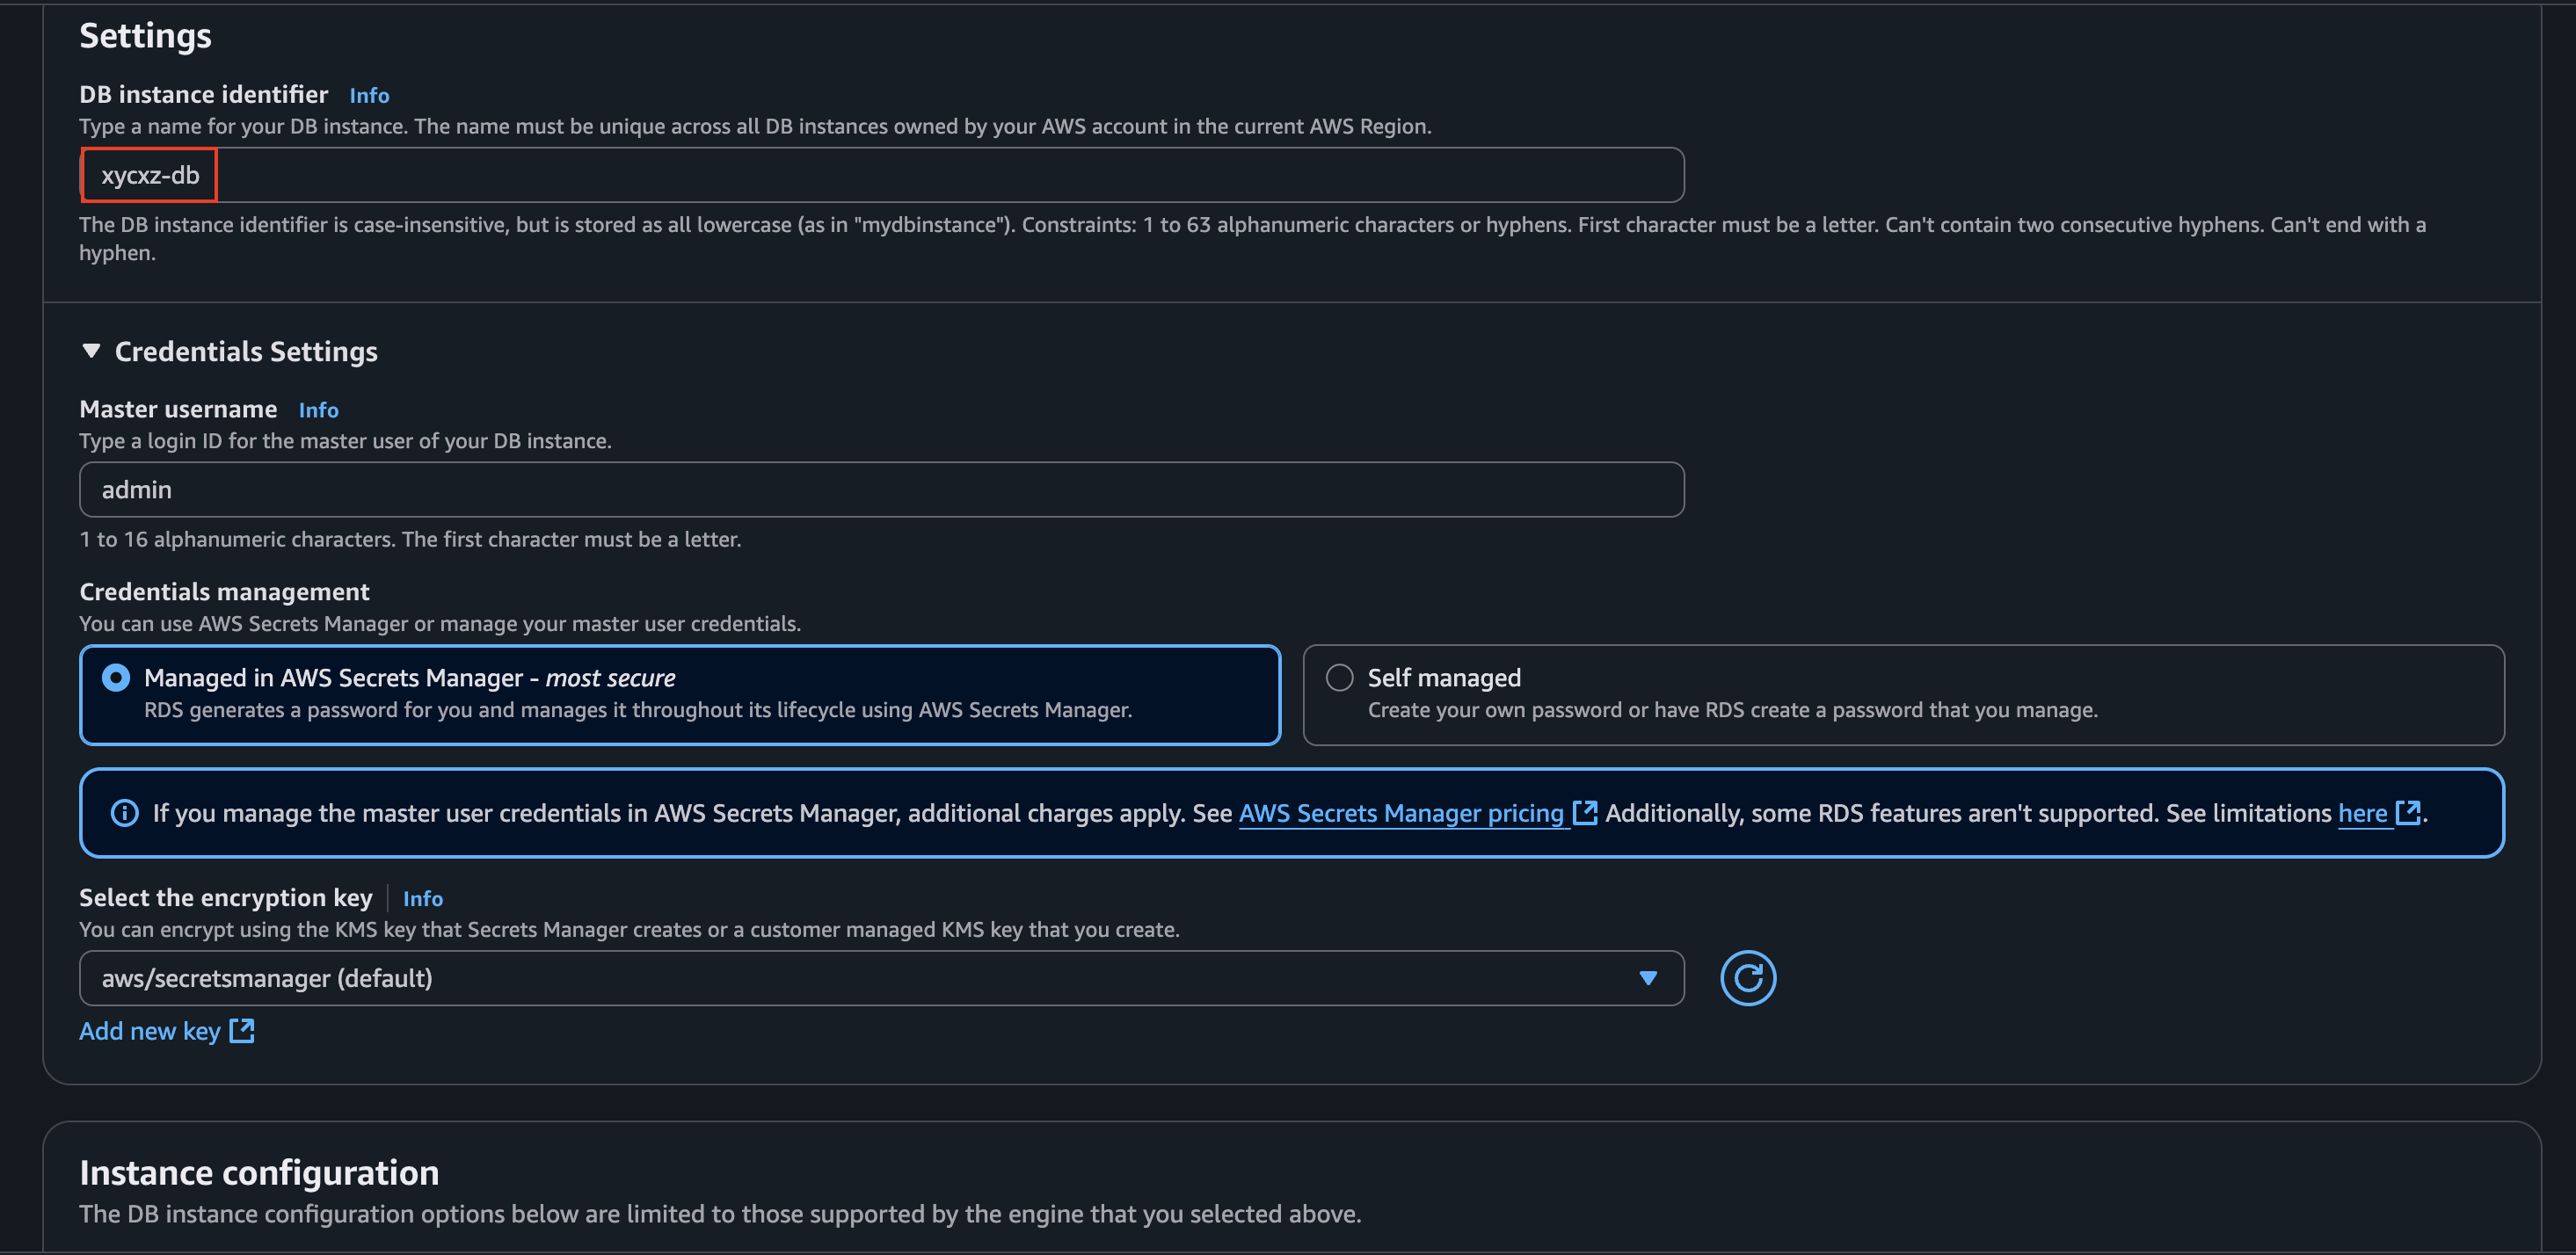
Task: Click the Self managed option card description
Action: [1732, 710]
